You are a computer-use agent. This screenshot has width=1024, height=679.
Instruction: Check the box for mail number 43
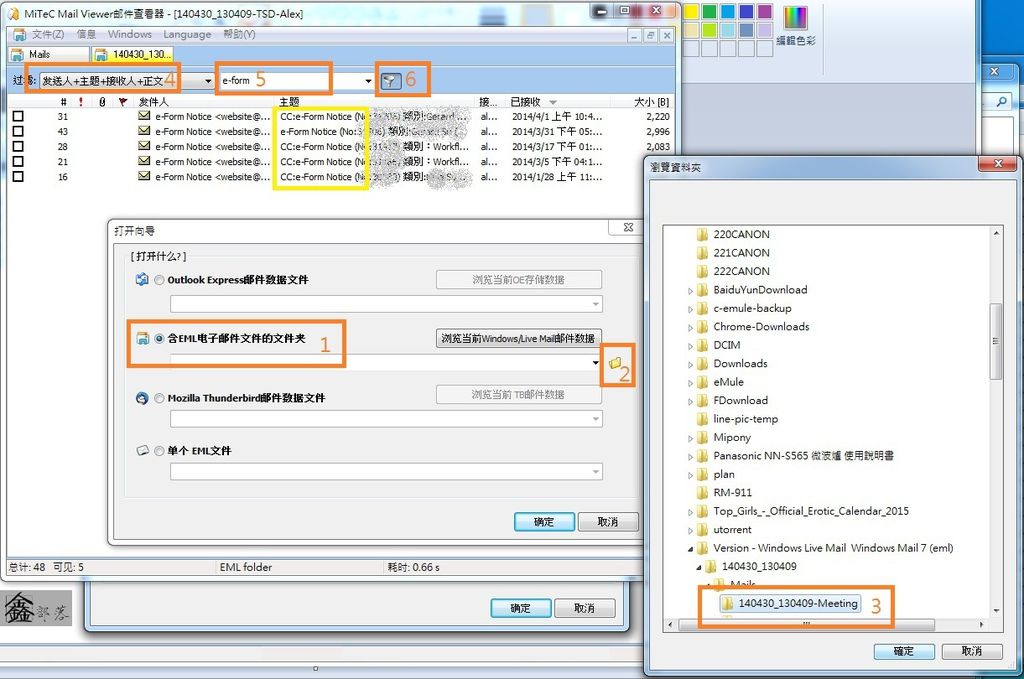[x=18, y=131]
